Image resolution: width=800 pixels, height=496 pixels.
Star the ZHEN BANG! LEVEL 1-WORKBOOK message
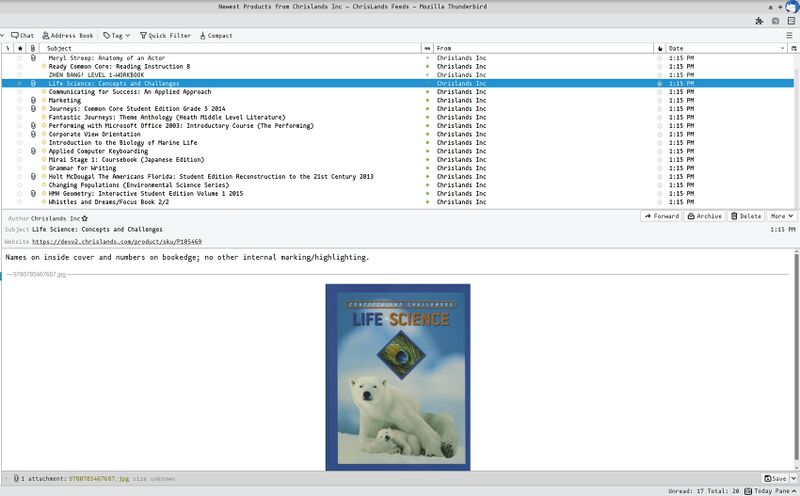point(20,75)
